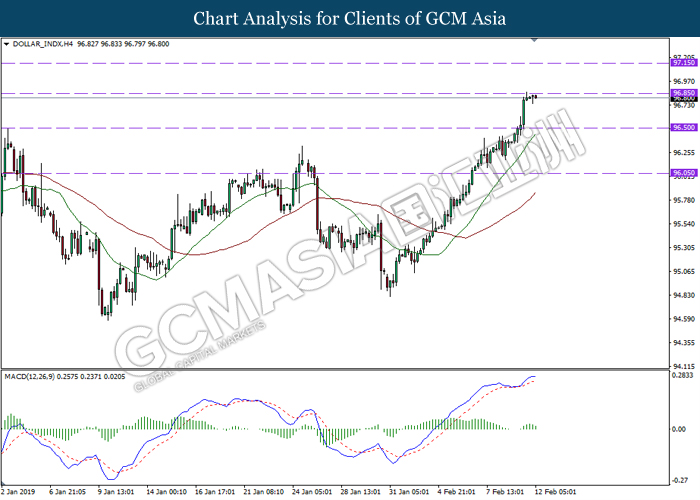Click the dropdown triangle beside DOLLAR_INDX,H4

pyautogui.click(x=7, y=45)
